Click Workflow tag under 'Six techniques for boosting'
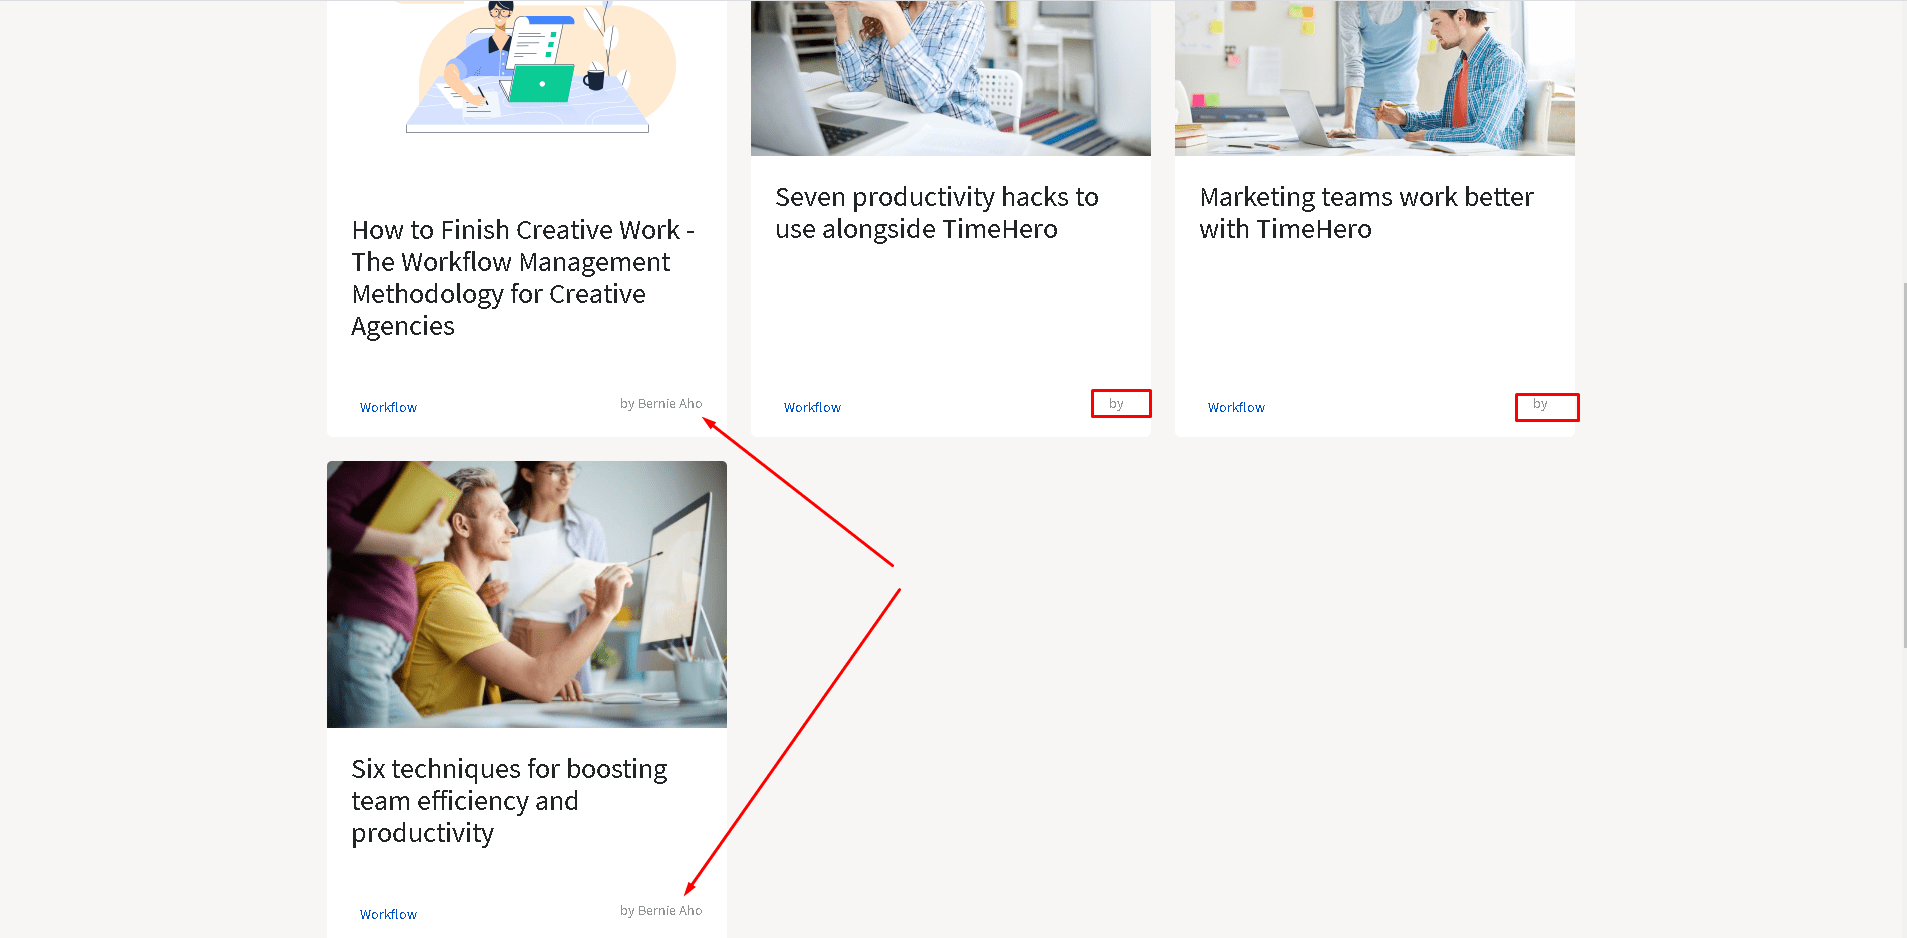1907x938 pixels. (388, 915)
